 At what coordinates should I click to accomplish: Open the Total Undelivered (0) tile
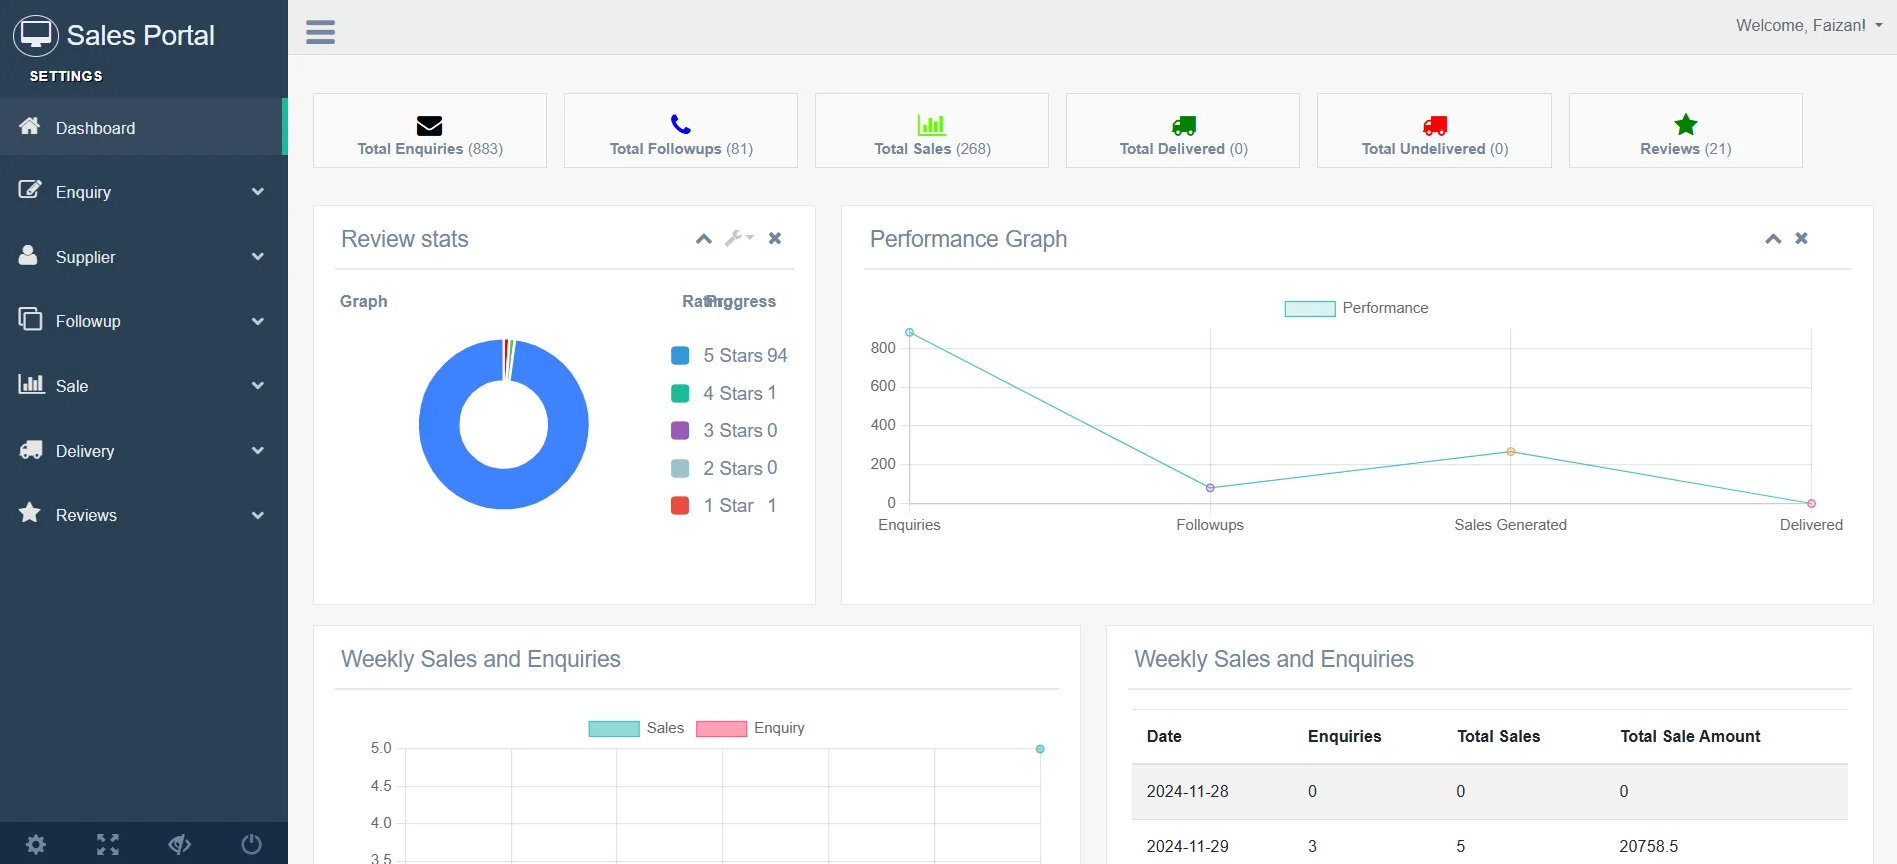pos(1433,131)
